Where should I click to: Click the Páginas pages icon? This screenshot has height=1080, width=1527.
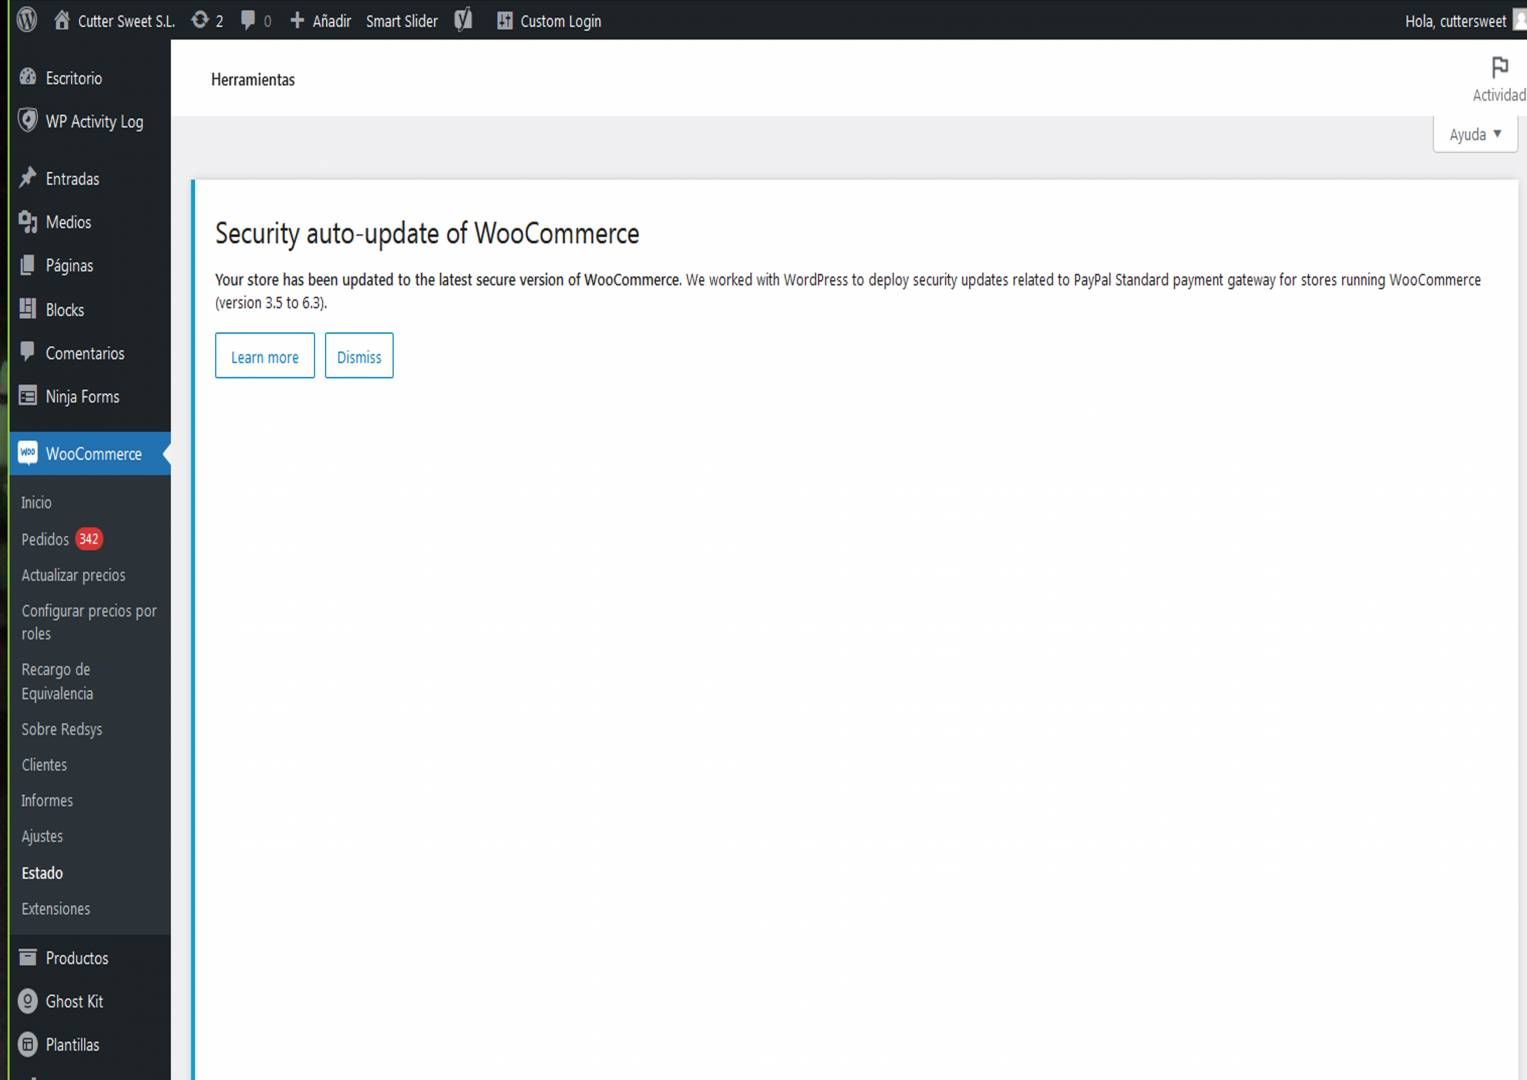(x=28, y=265)
